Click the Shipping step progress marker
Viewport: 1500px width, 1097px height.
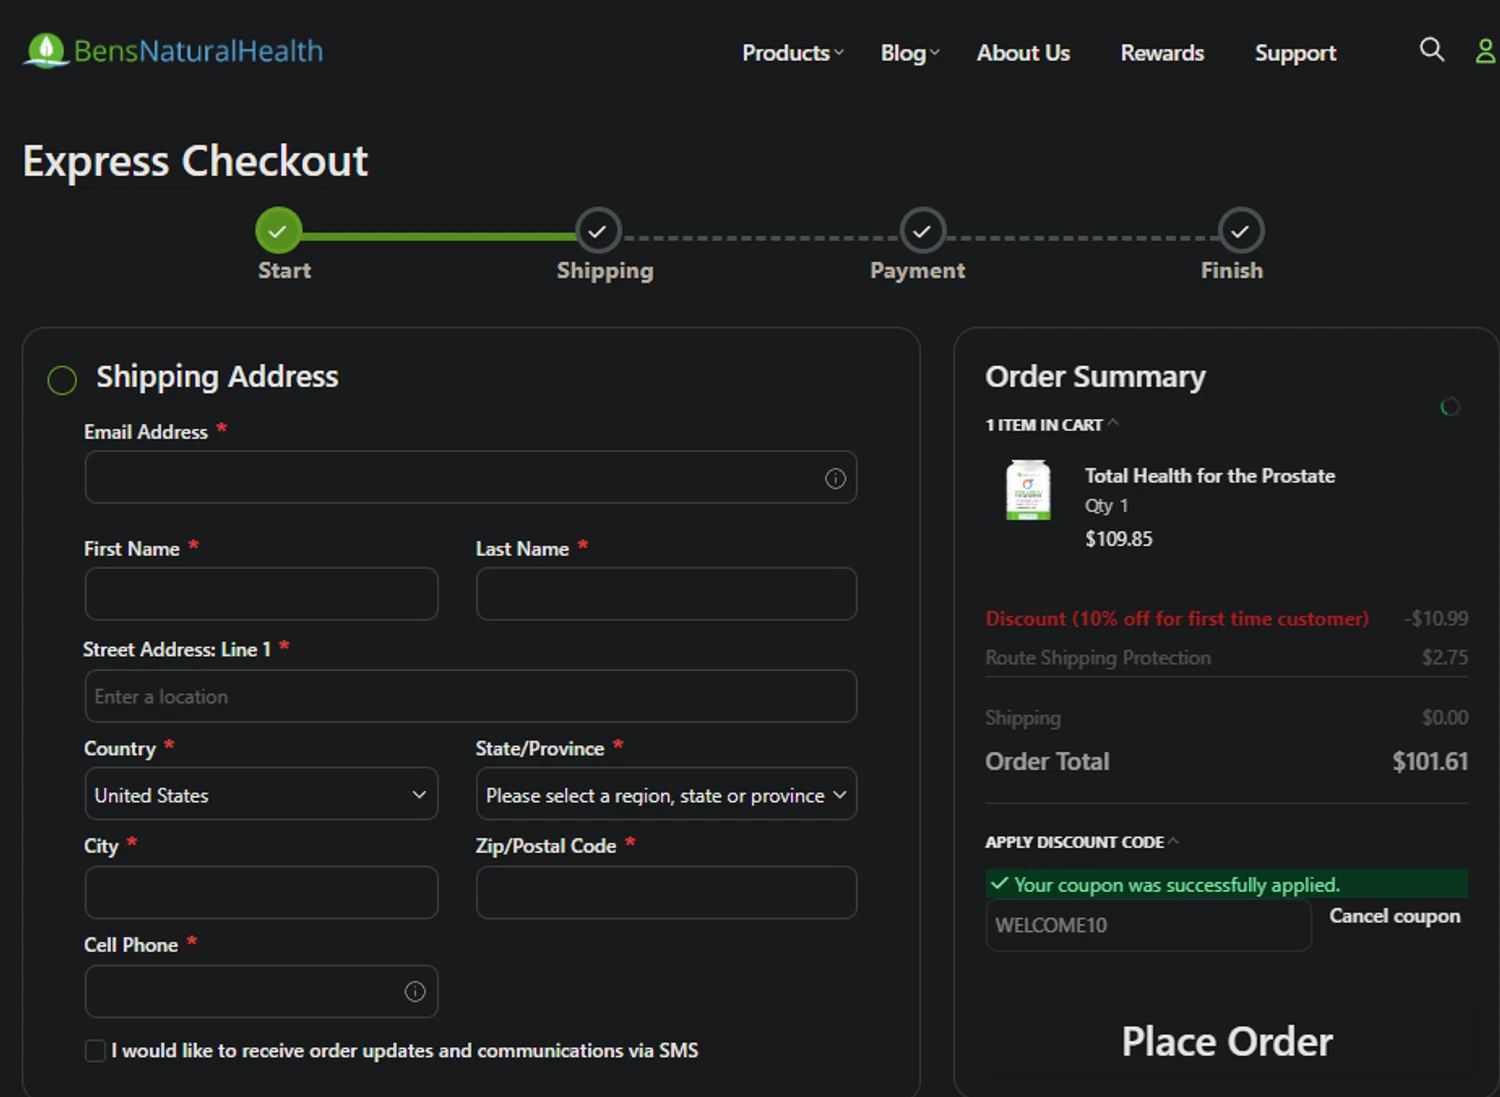598,231
